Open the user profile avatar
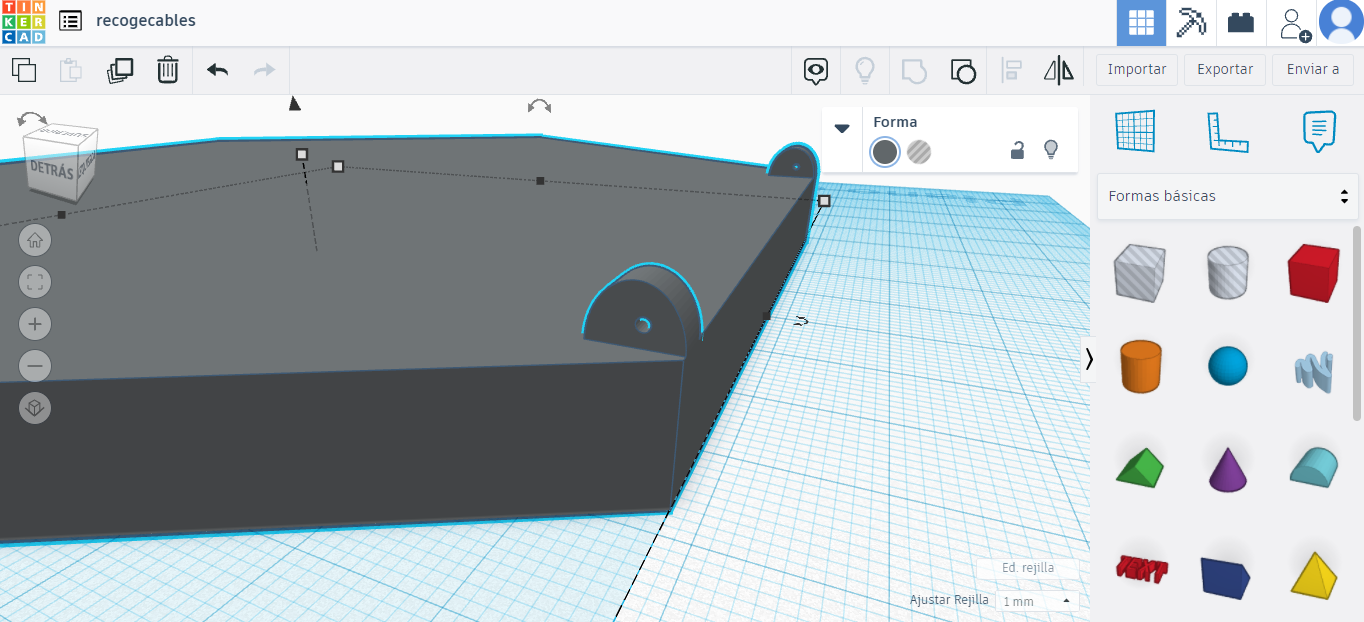This screenshot has height=622, width=1364. (1341, 22)
